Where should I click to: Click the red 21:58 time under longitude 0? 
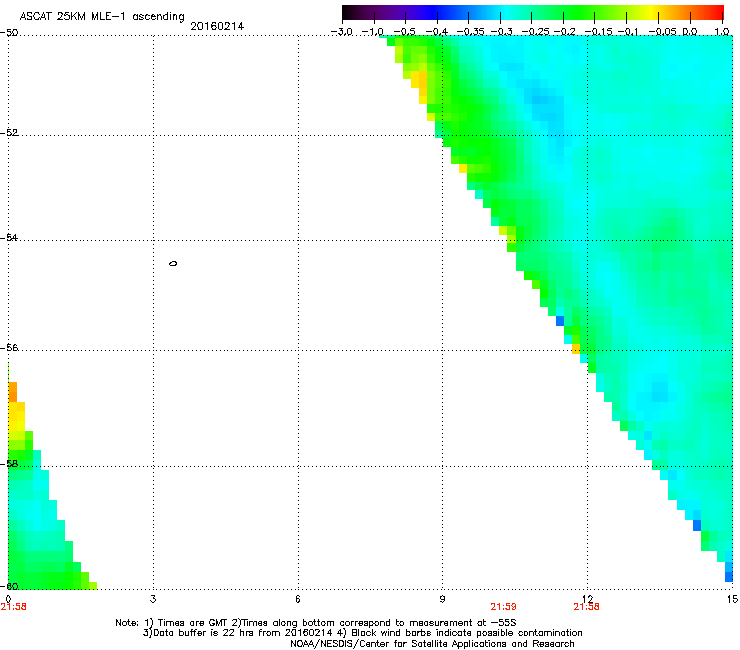point(14,607)
